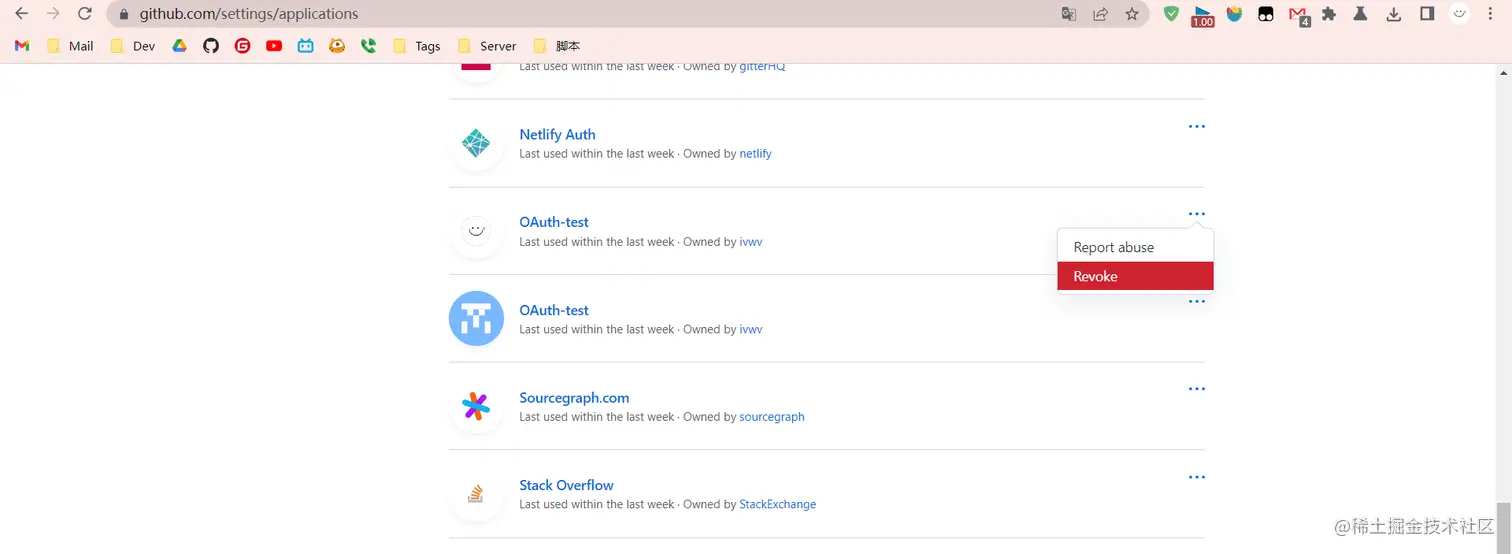The height and width of the screenshot is (554, 1512).
Task: Open the Tampermonkey extension icon
Action: pyautogui.click(x=1266, y=14)
